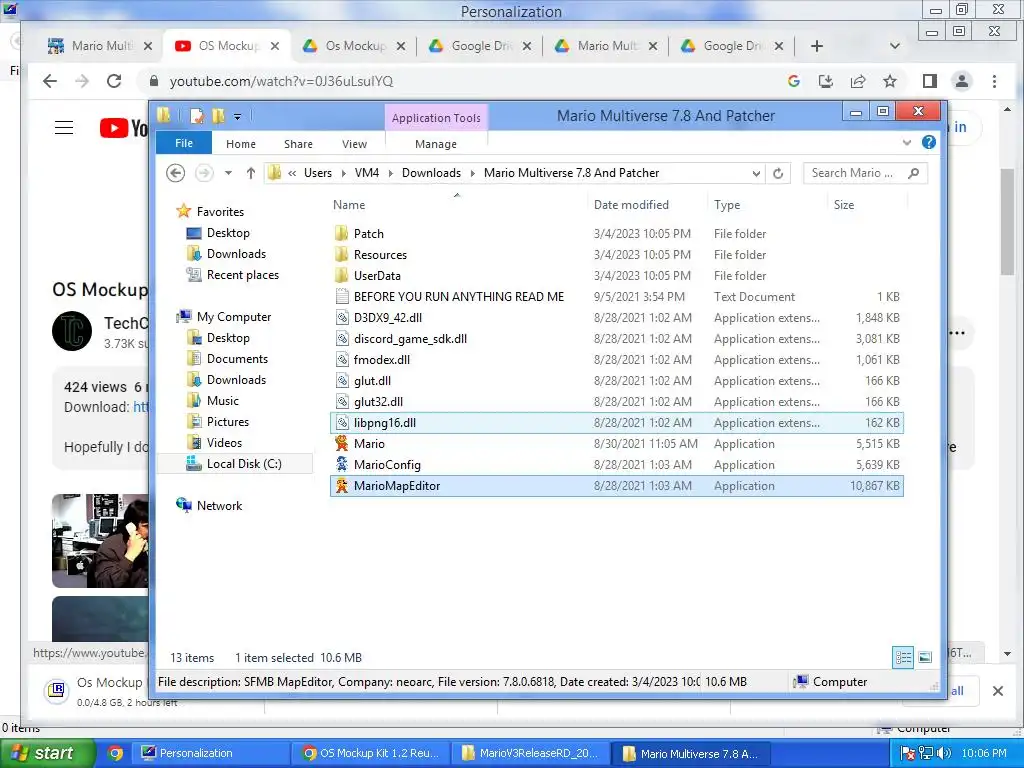Select the Patch folder icon

click(342, 233)
